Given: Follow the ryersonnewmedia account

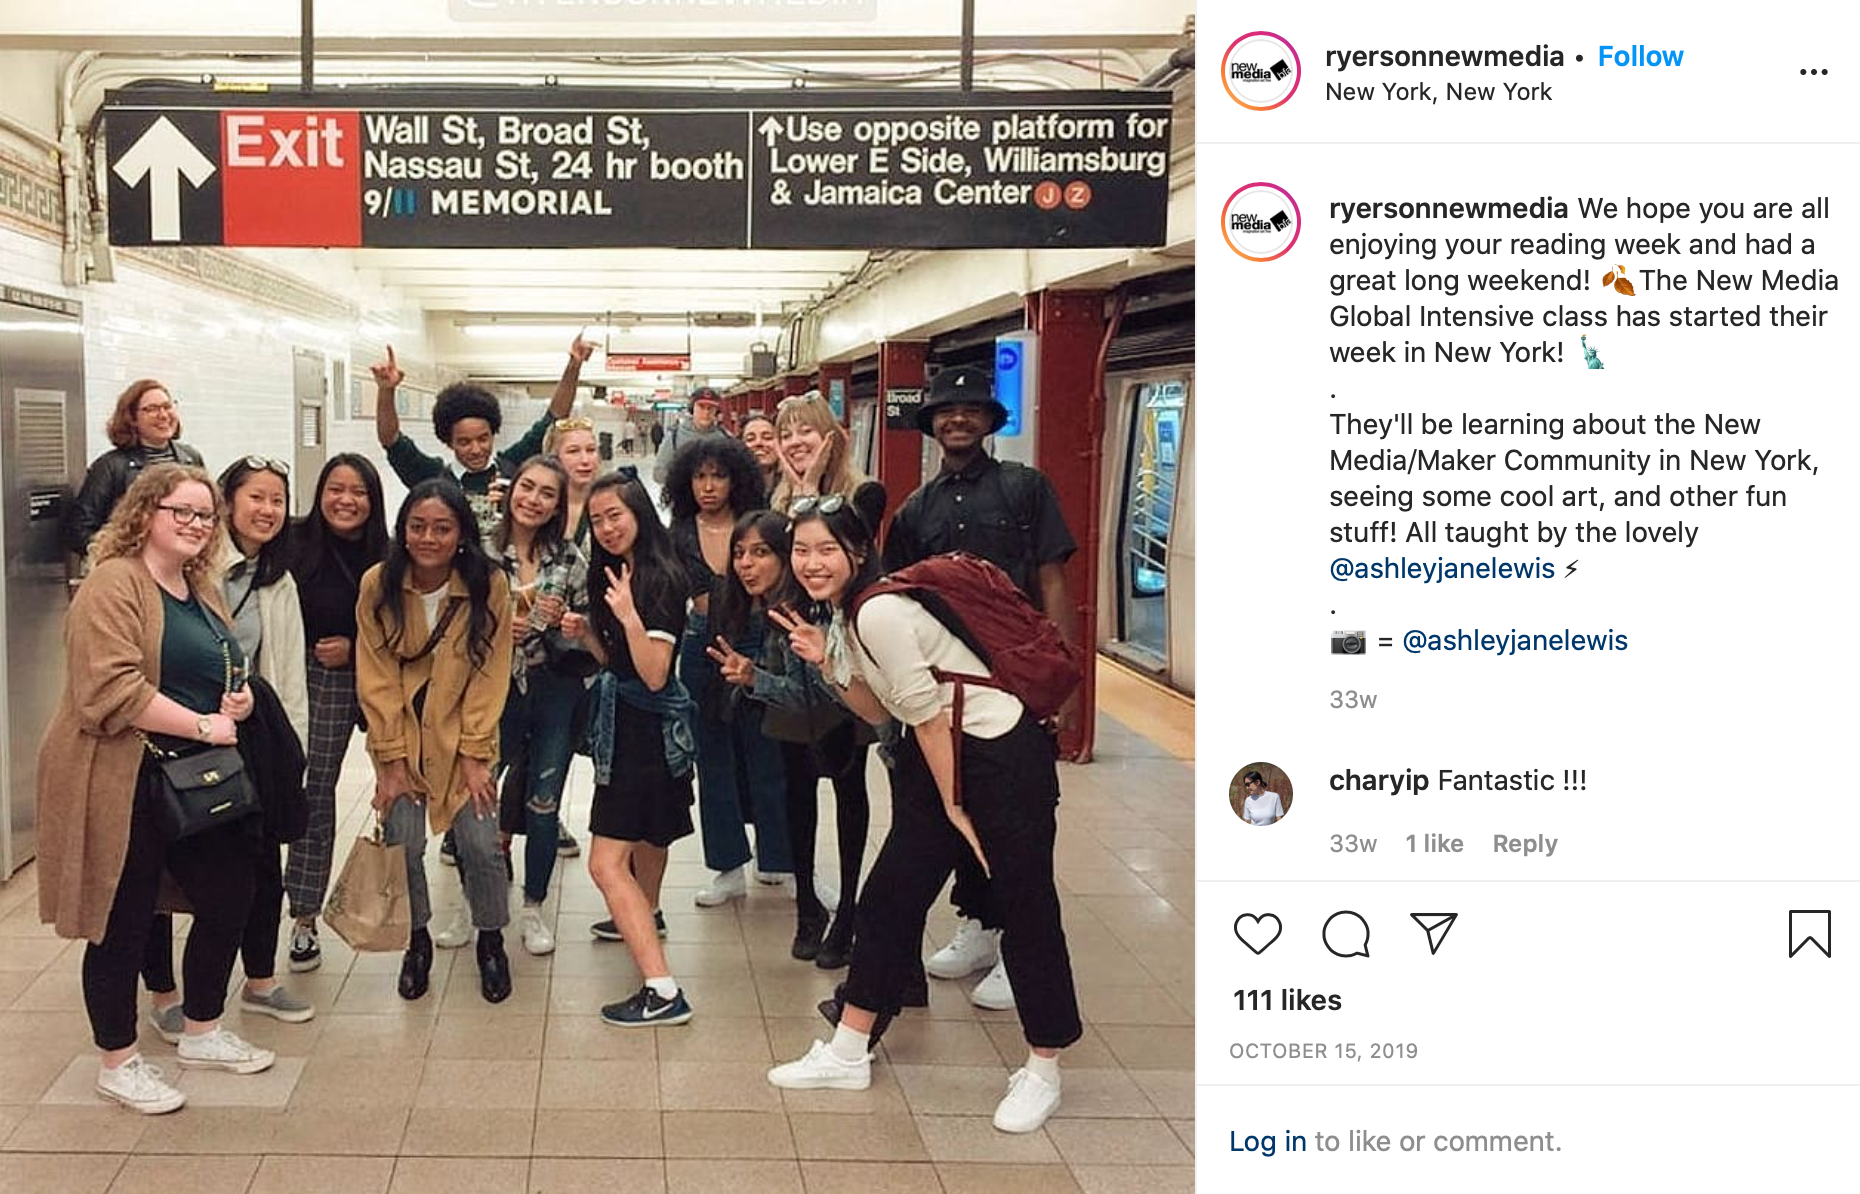Looking at the screenshot, I should 1640,56.
